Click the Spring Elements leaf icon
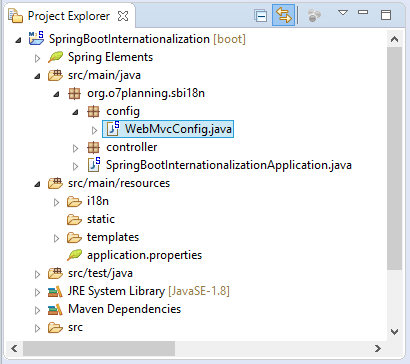 (x=55, y=57)
